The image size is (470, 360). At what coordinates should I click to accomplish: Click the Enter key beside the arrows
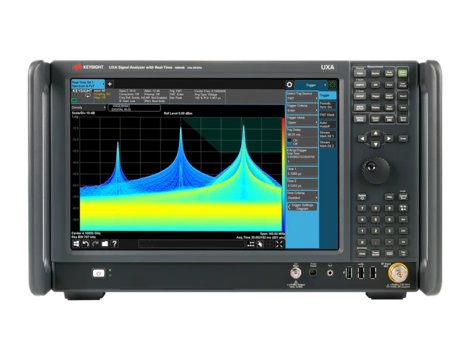(403, 138)
